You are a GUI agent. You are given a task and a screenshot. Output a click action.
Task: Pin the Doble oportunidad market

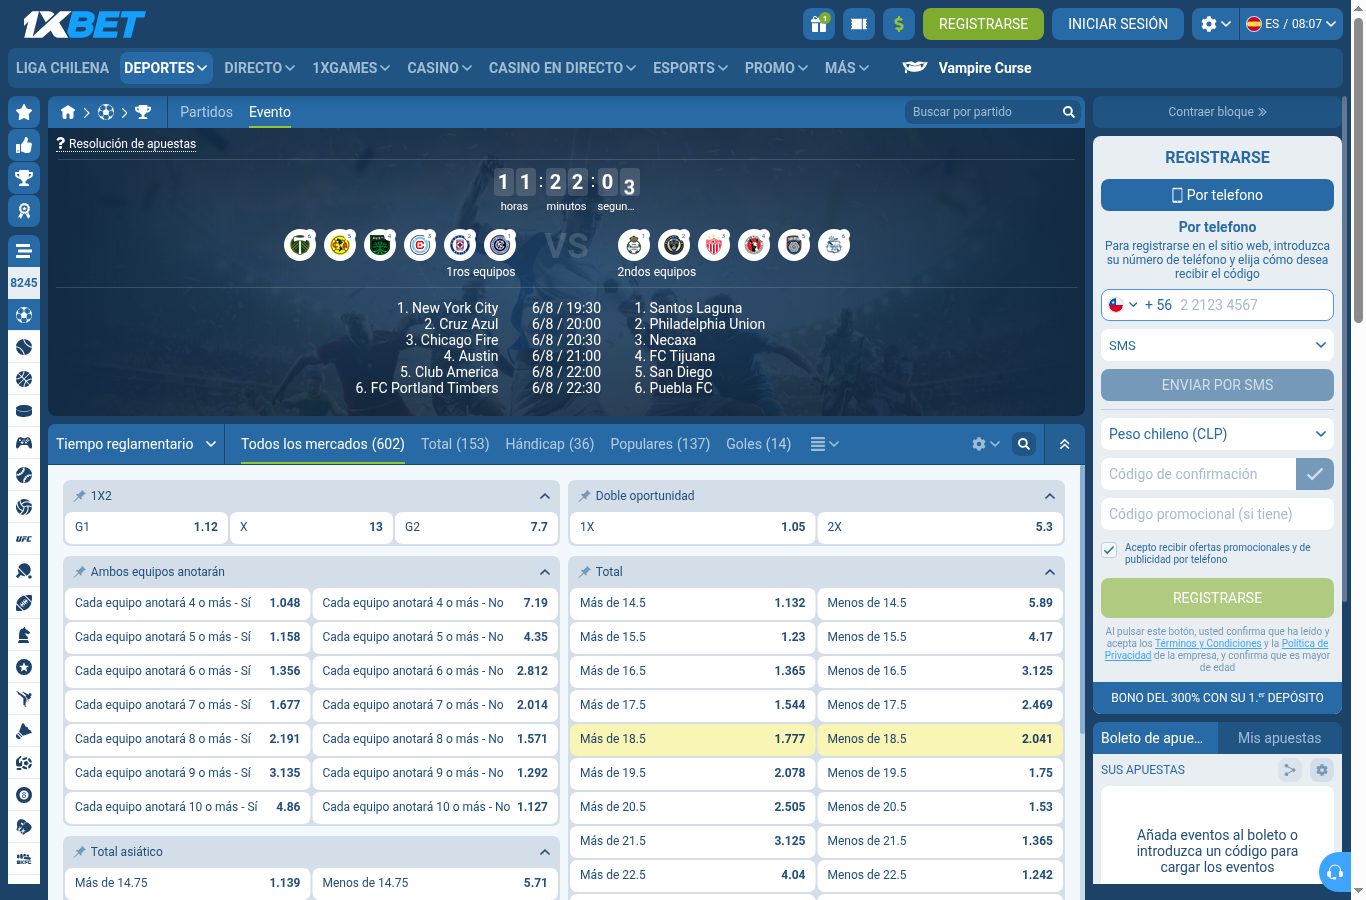(x=585, y=496)
